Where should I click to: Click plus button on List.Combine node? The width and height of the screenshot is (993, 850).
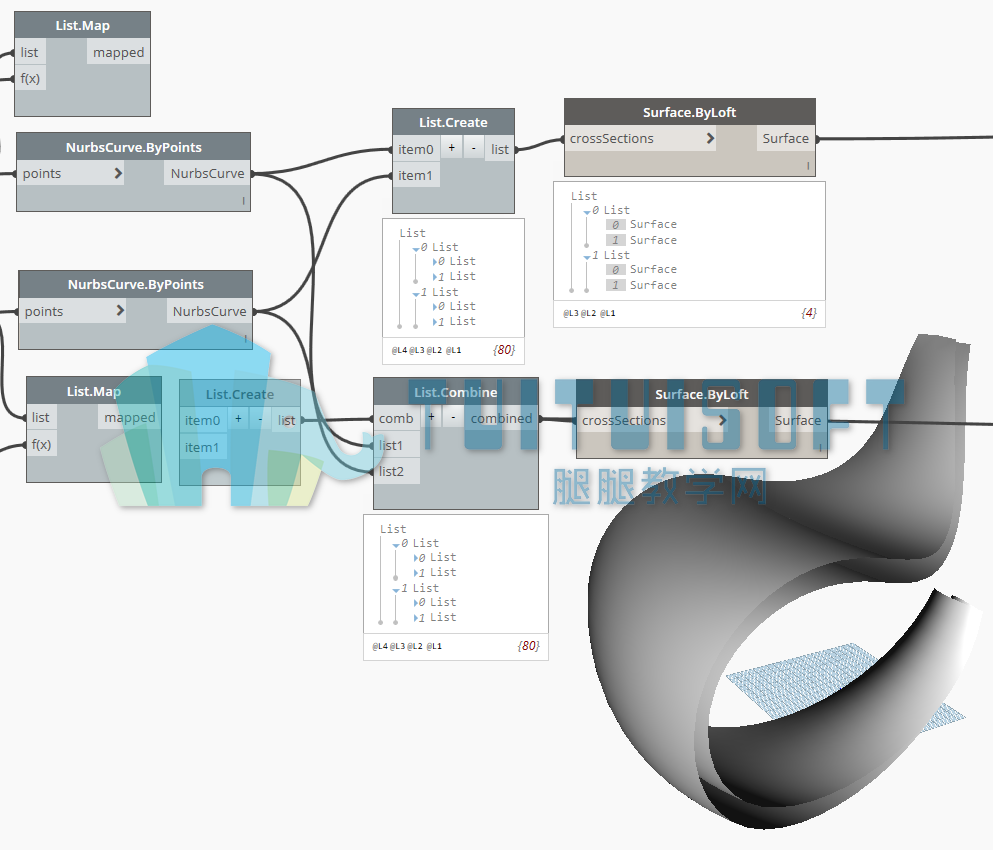[431, 417]
